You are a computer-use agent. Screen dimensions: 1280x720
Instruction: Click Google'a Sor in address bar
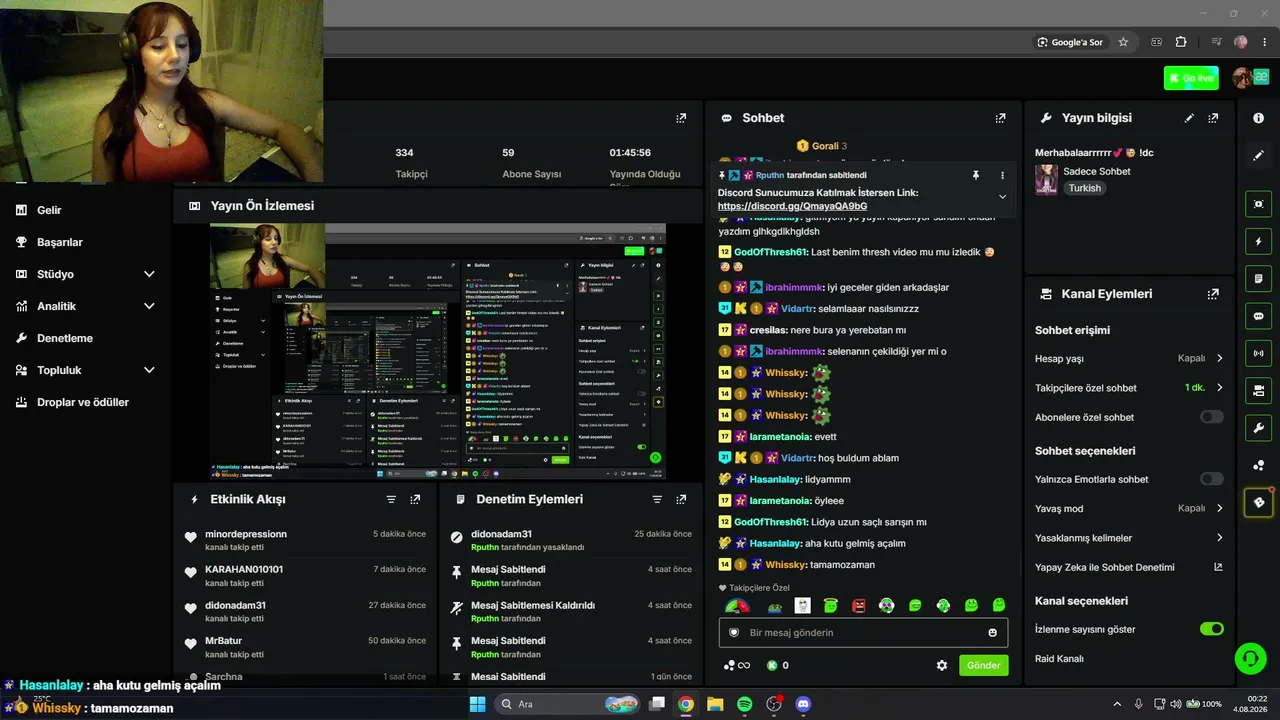(1070, 42)
